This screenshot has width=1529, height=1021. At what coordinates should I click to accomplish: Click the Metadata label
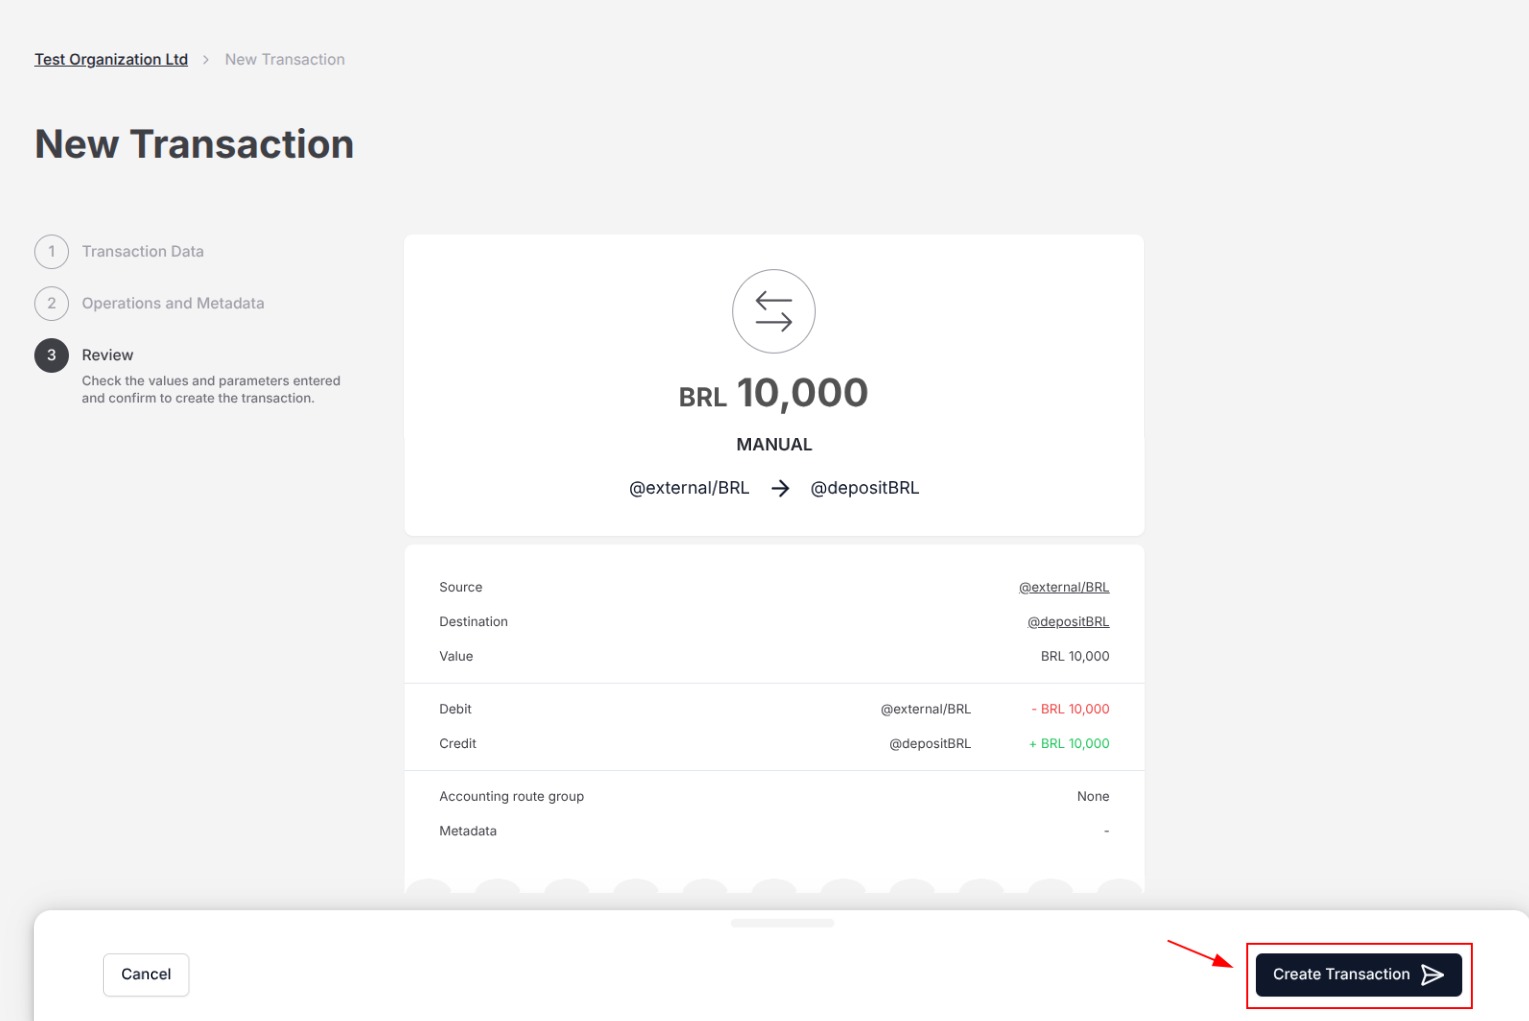coord(468,831)
